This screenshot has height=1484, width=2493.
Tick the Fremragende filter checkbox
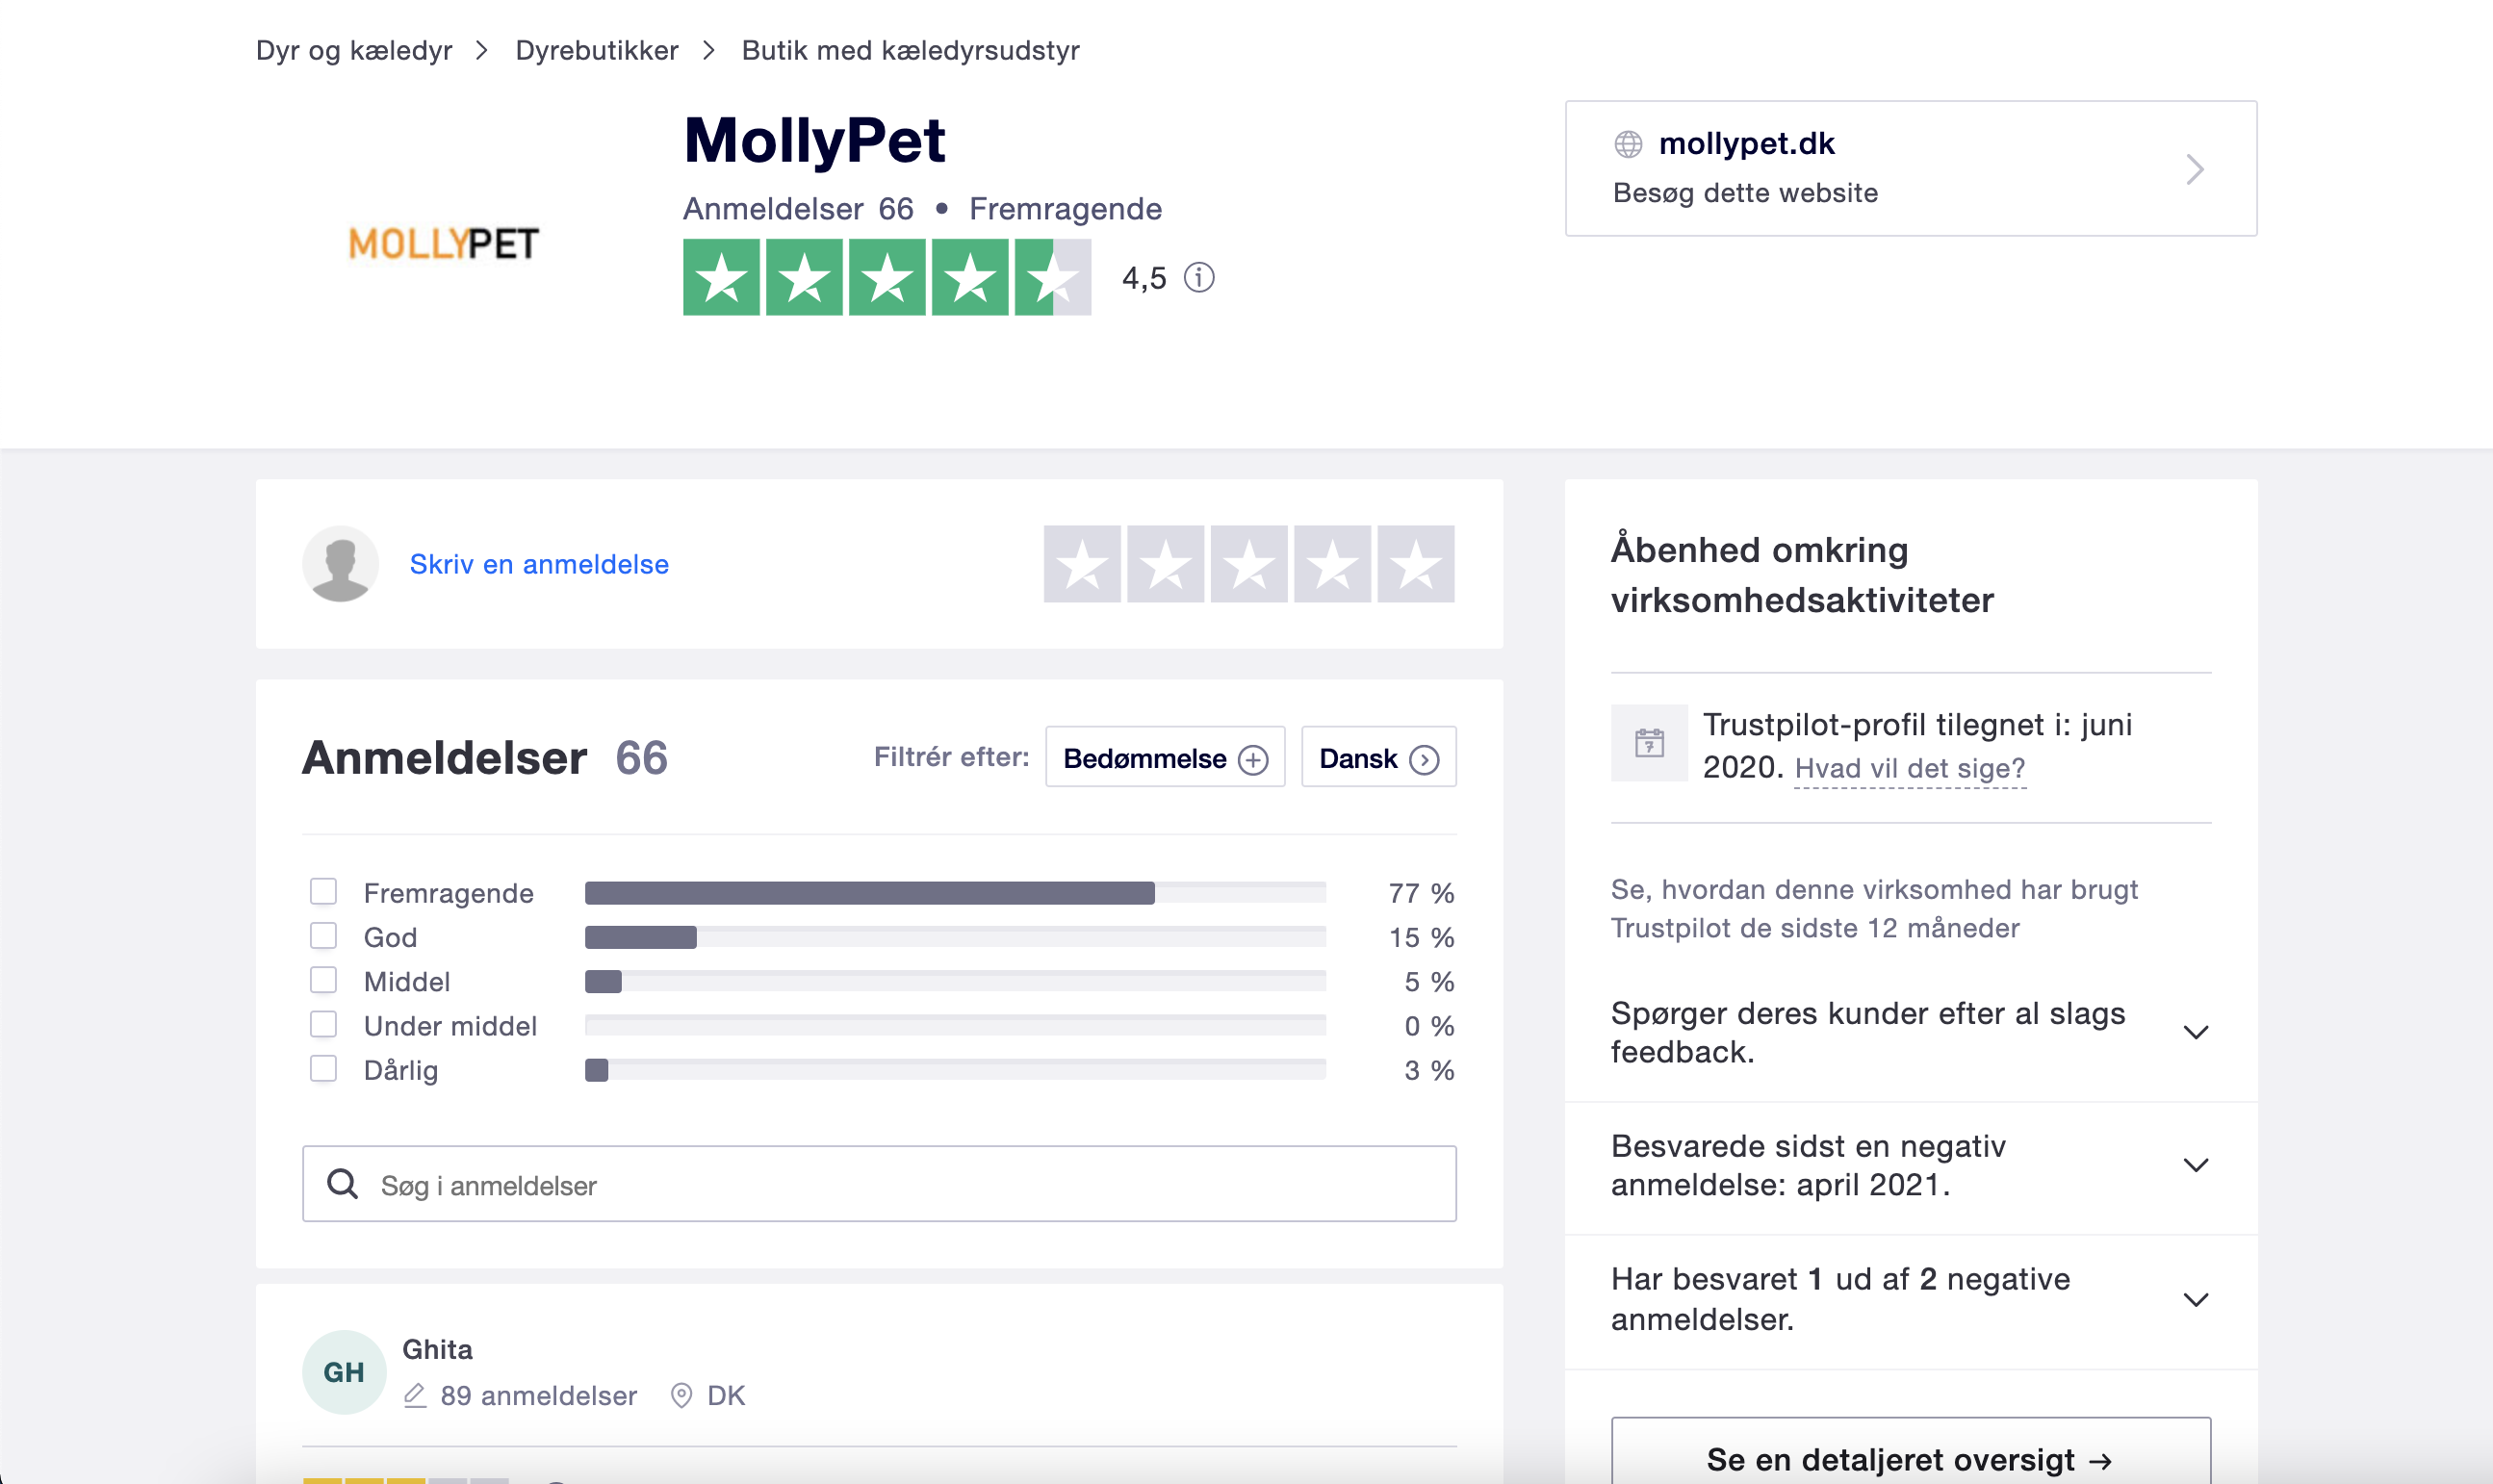323,891
